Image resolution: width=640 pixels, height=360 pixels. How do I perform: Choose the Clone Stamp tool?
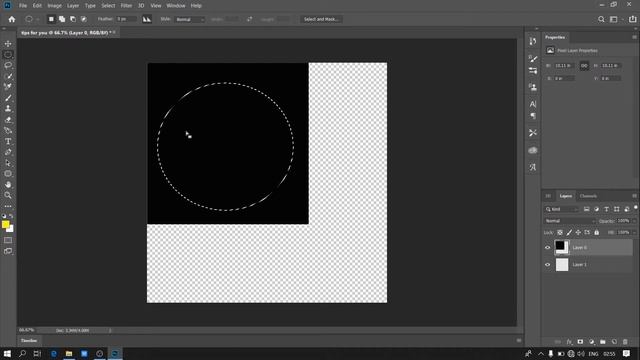(8, 109)
